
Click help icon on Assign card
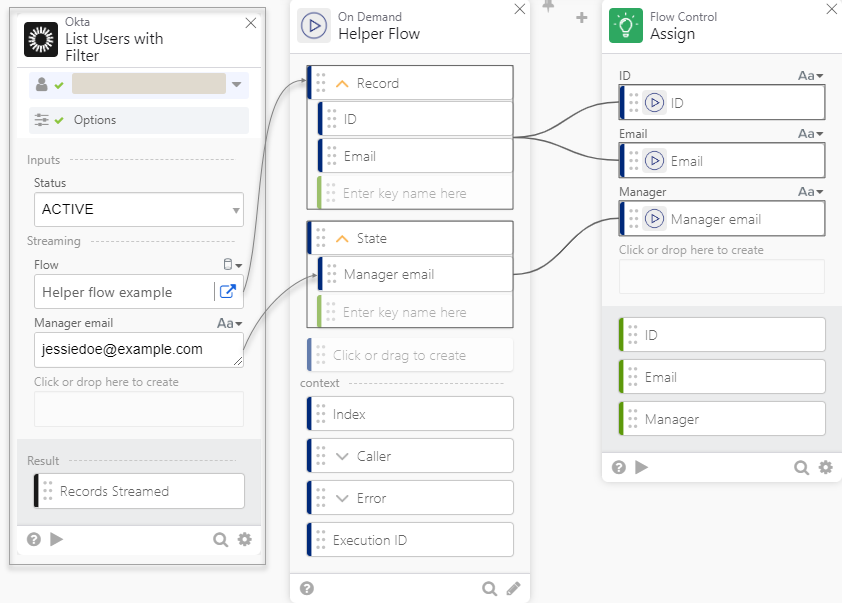(x=619, y=467)
